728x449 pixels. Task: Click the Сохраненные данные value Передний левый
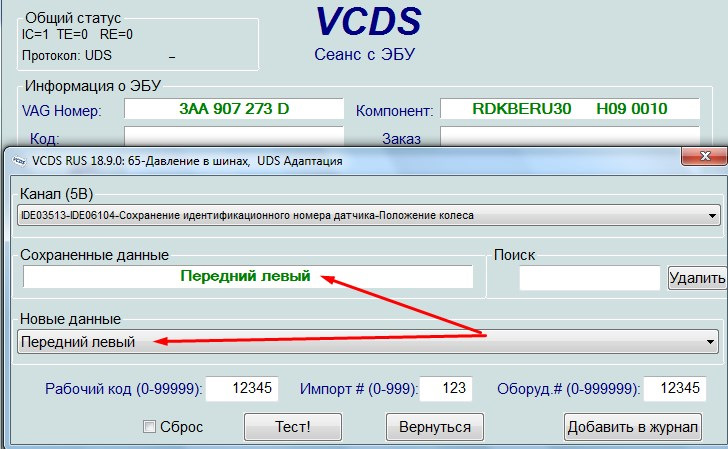[x=245, y=276]
